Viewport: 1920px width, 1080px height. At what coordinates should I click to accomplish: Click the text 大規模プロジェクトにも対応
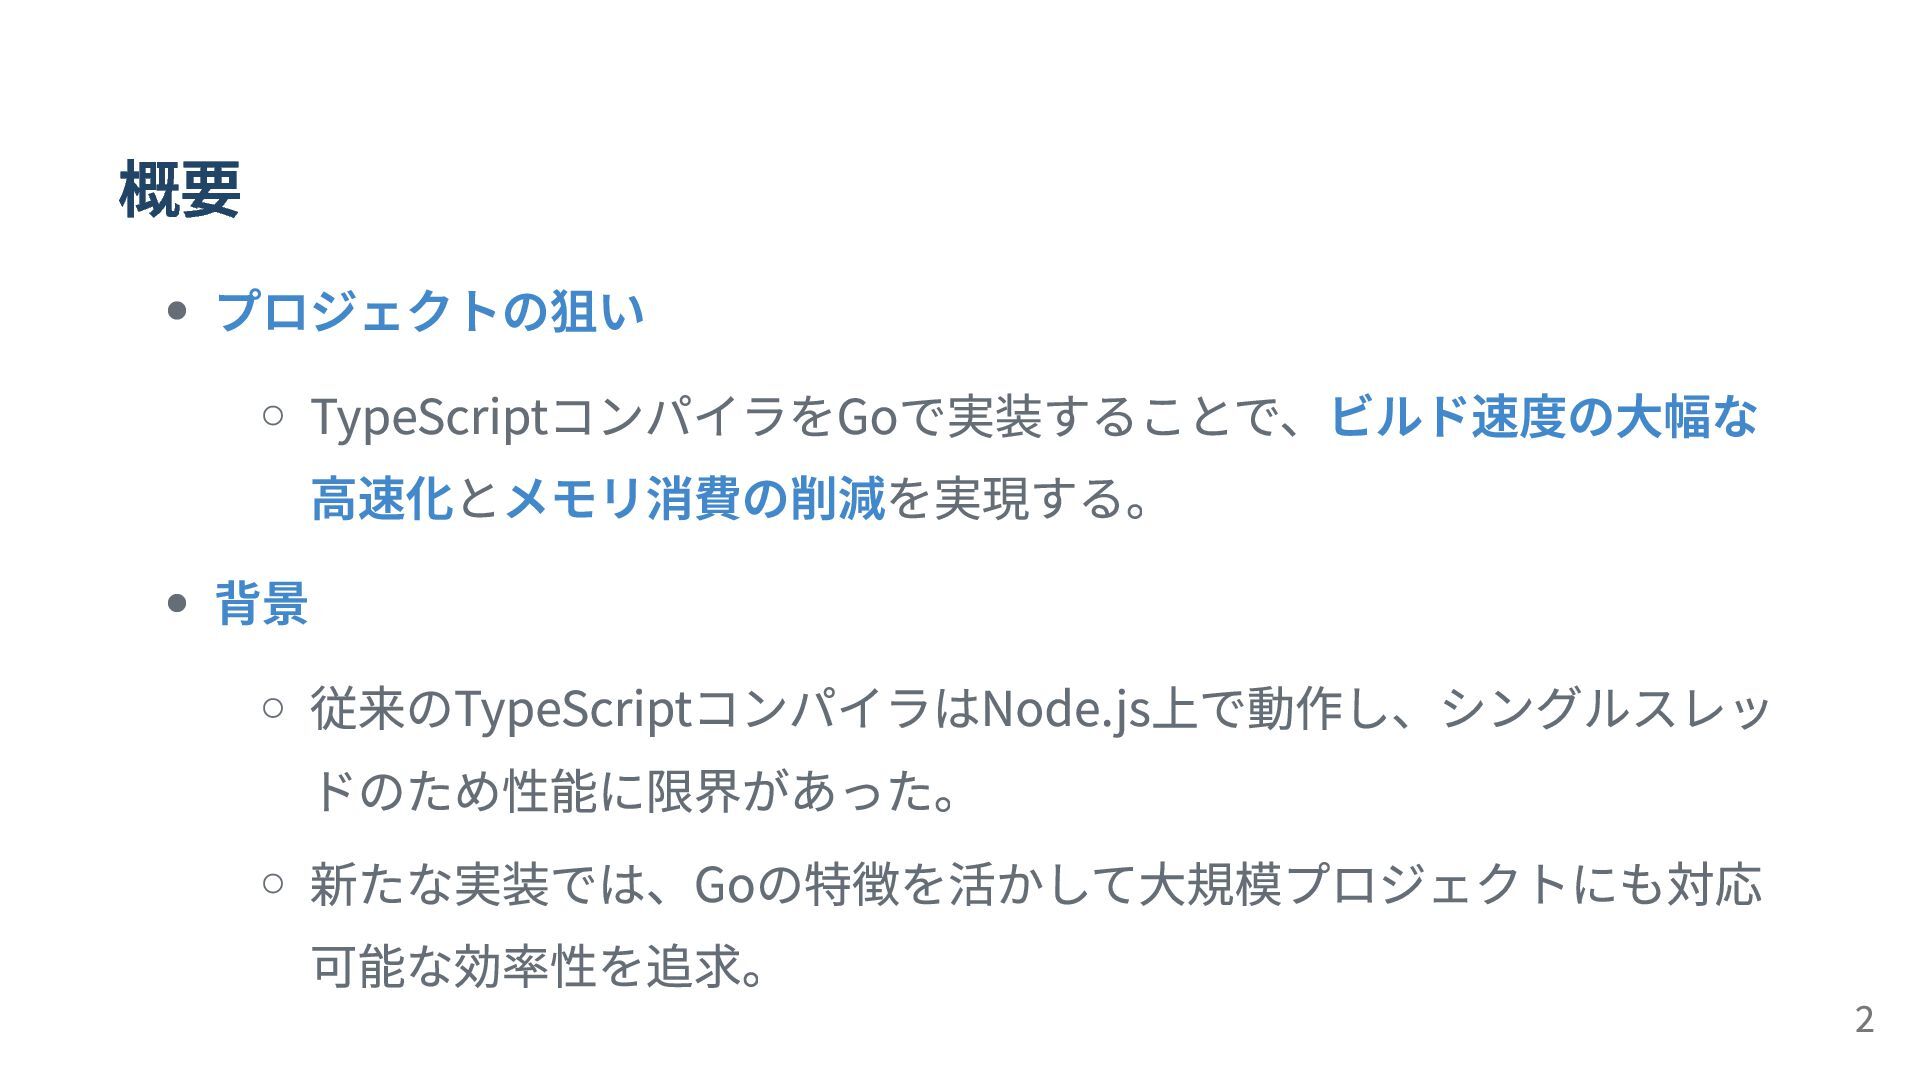coord(1449,884)
